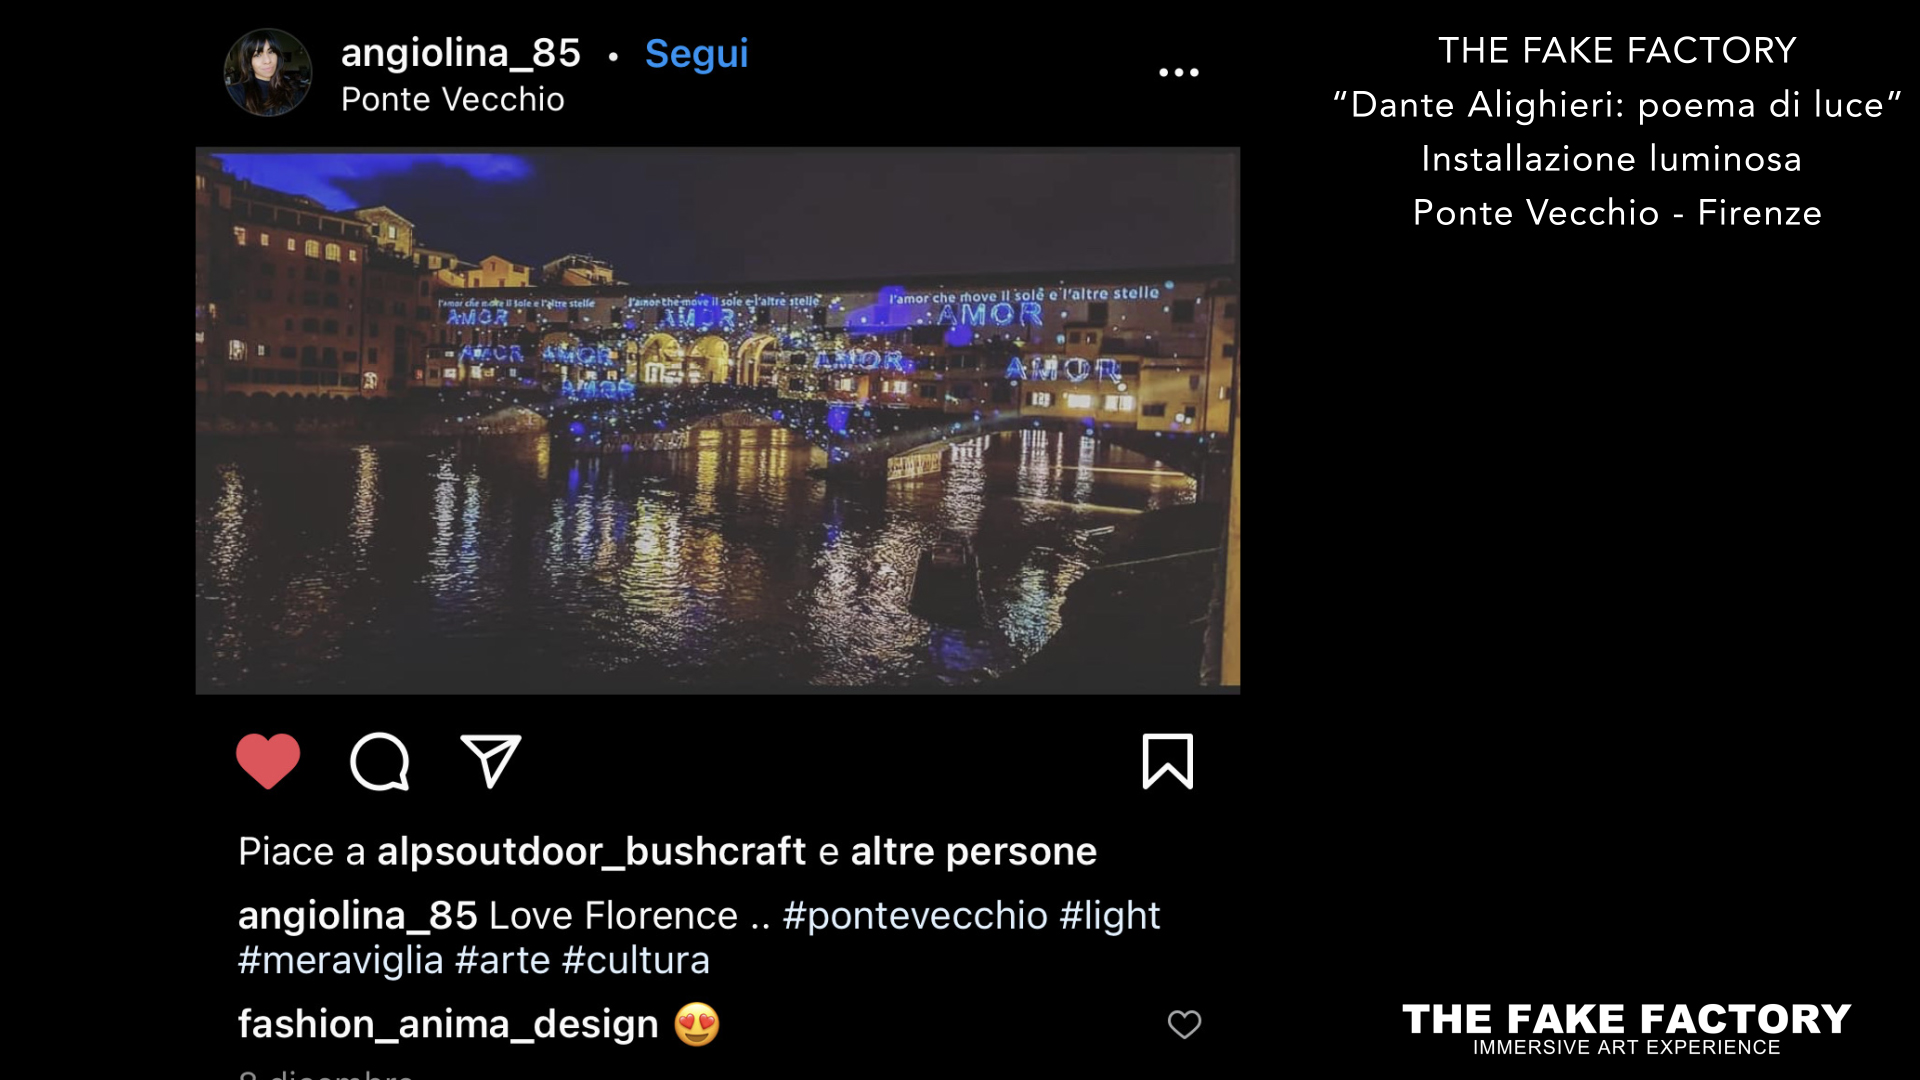The width and height of the screenshot is (1920, 1080).
Task: Click The Fake Factory bottom logo
Action: pos(1627,1029)
